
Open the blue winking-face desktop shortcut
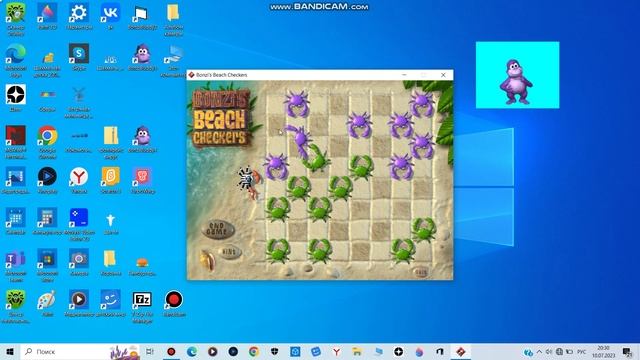point(110,300)
